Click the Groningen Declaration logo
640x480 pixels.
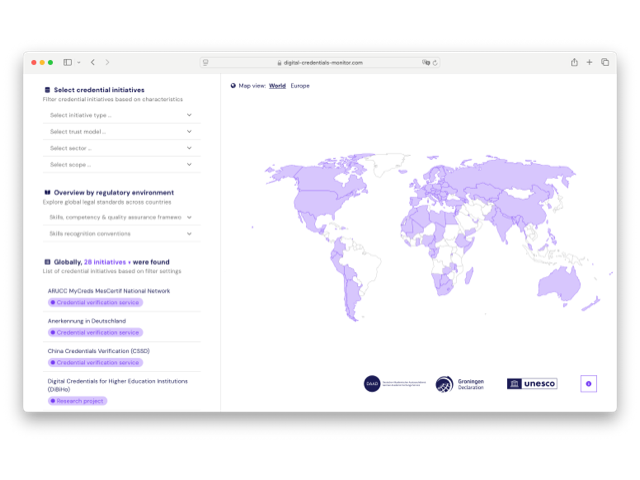460,384
